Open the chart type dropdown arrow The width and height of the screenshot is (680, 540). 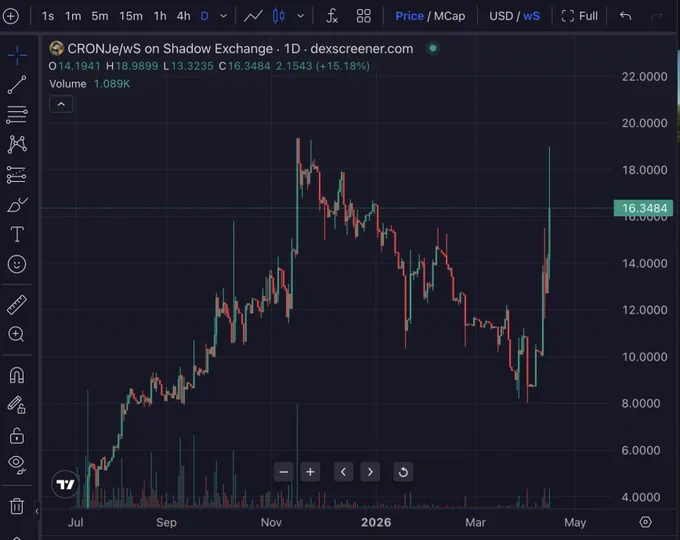pos(300,16)
